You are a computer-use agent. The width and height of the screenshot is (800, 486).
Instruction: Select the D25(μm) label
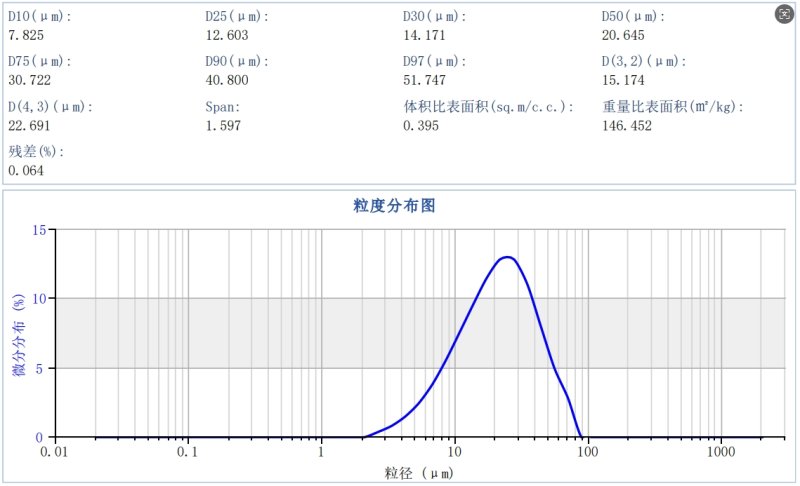[236, 17]
